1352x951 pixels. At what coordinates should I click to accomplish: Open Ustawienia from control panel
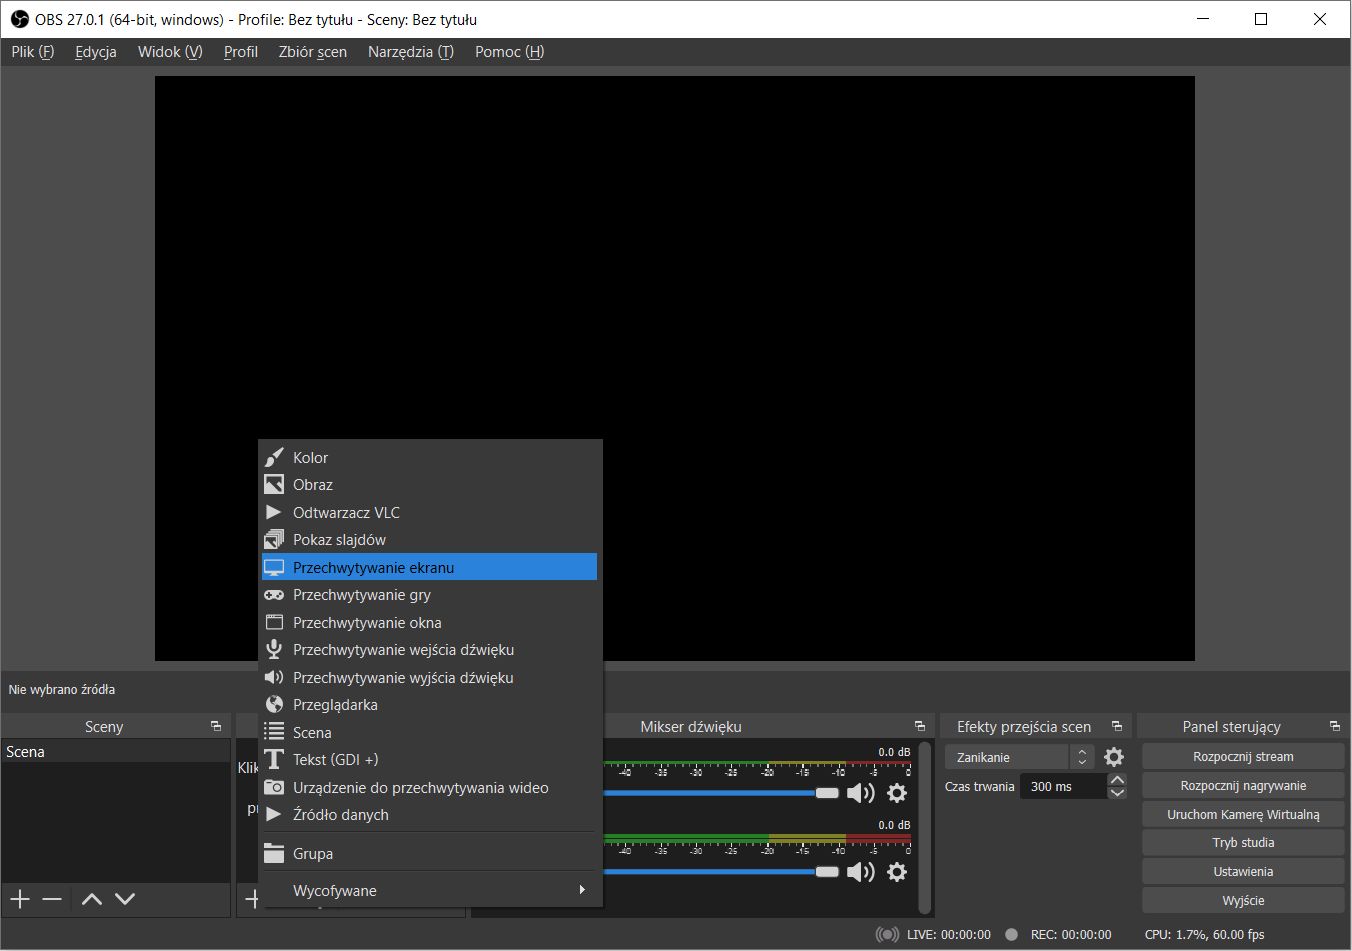click(x=1243, y=871)
